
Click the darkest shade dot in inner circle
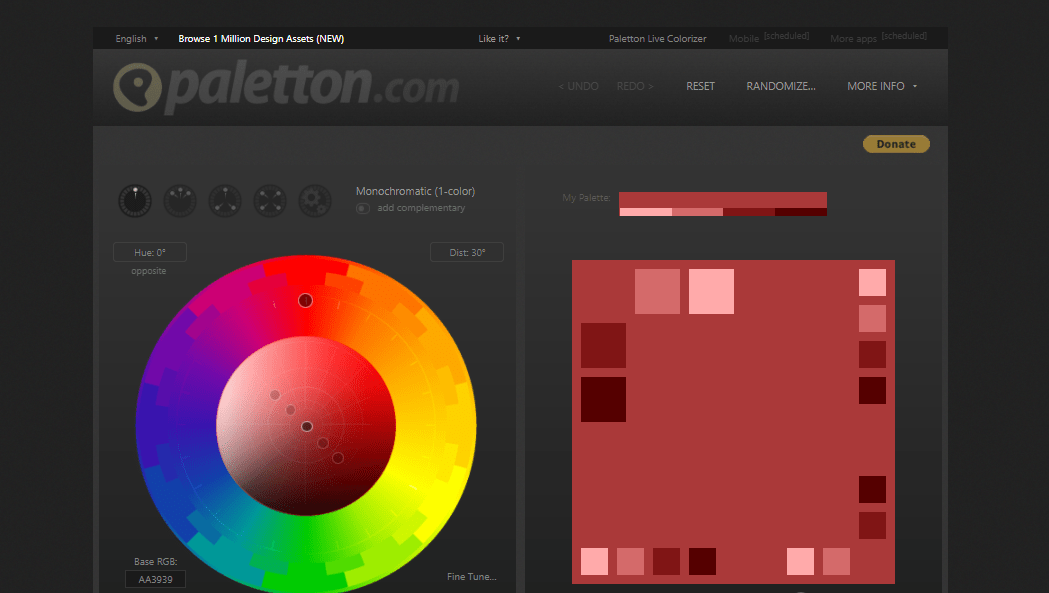338,458
